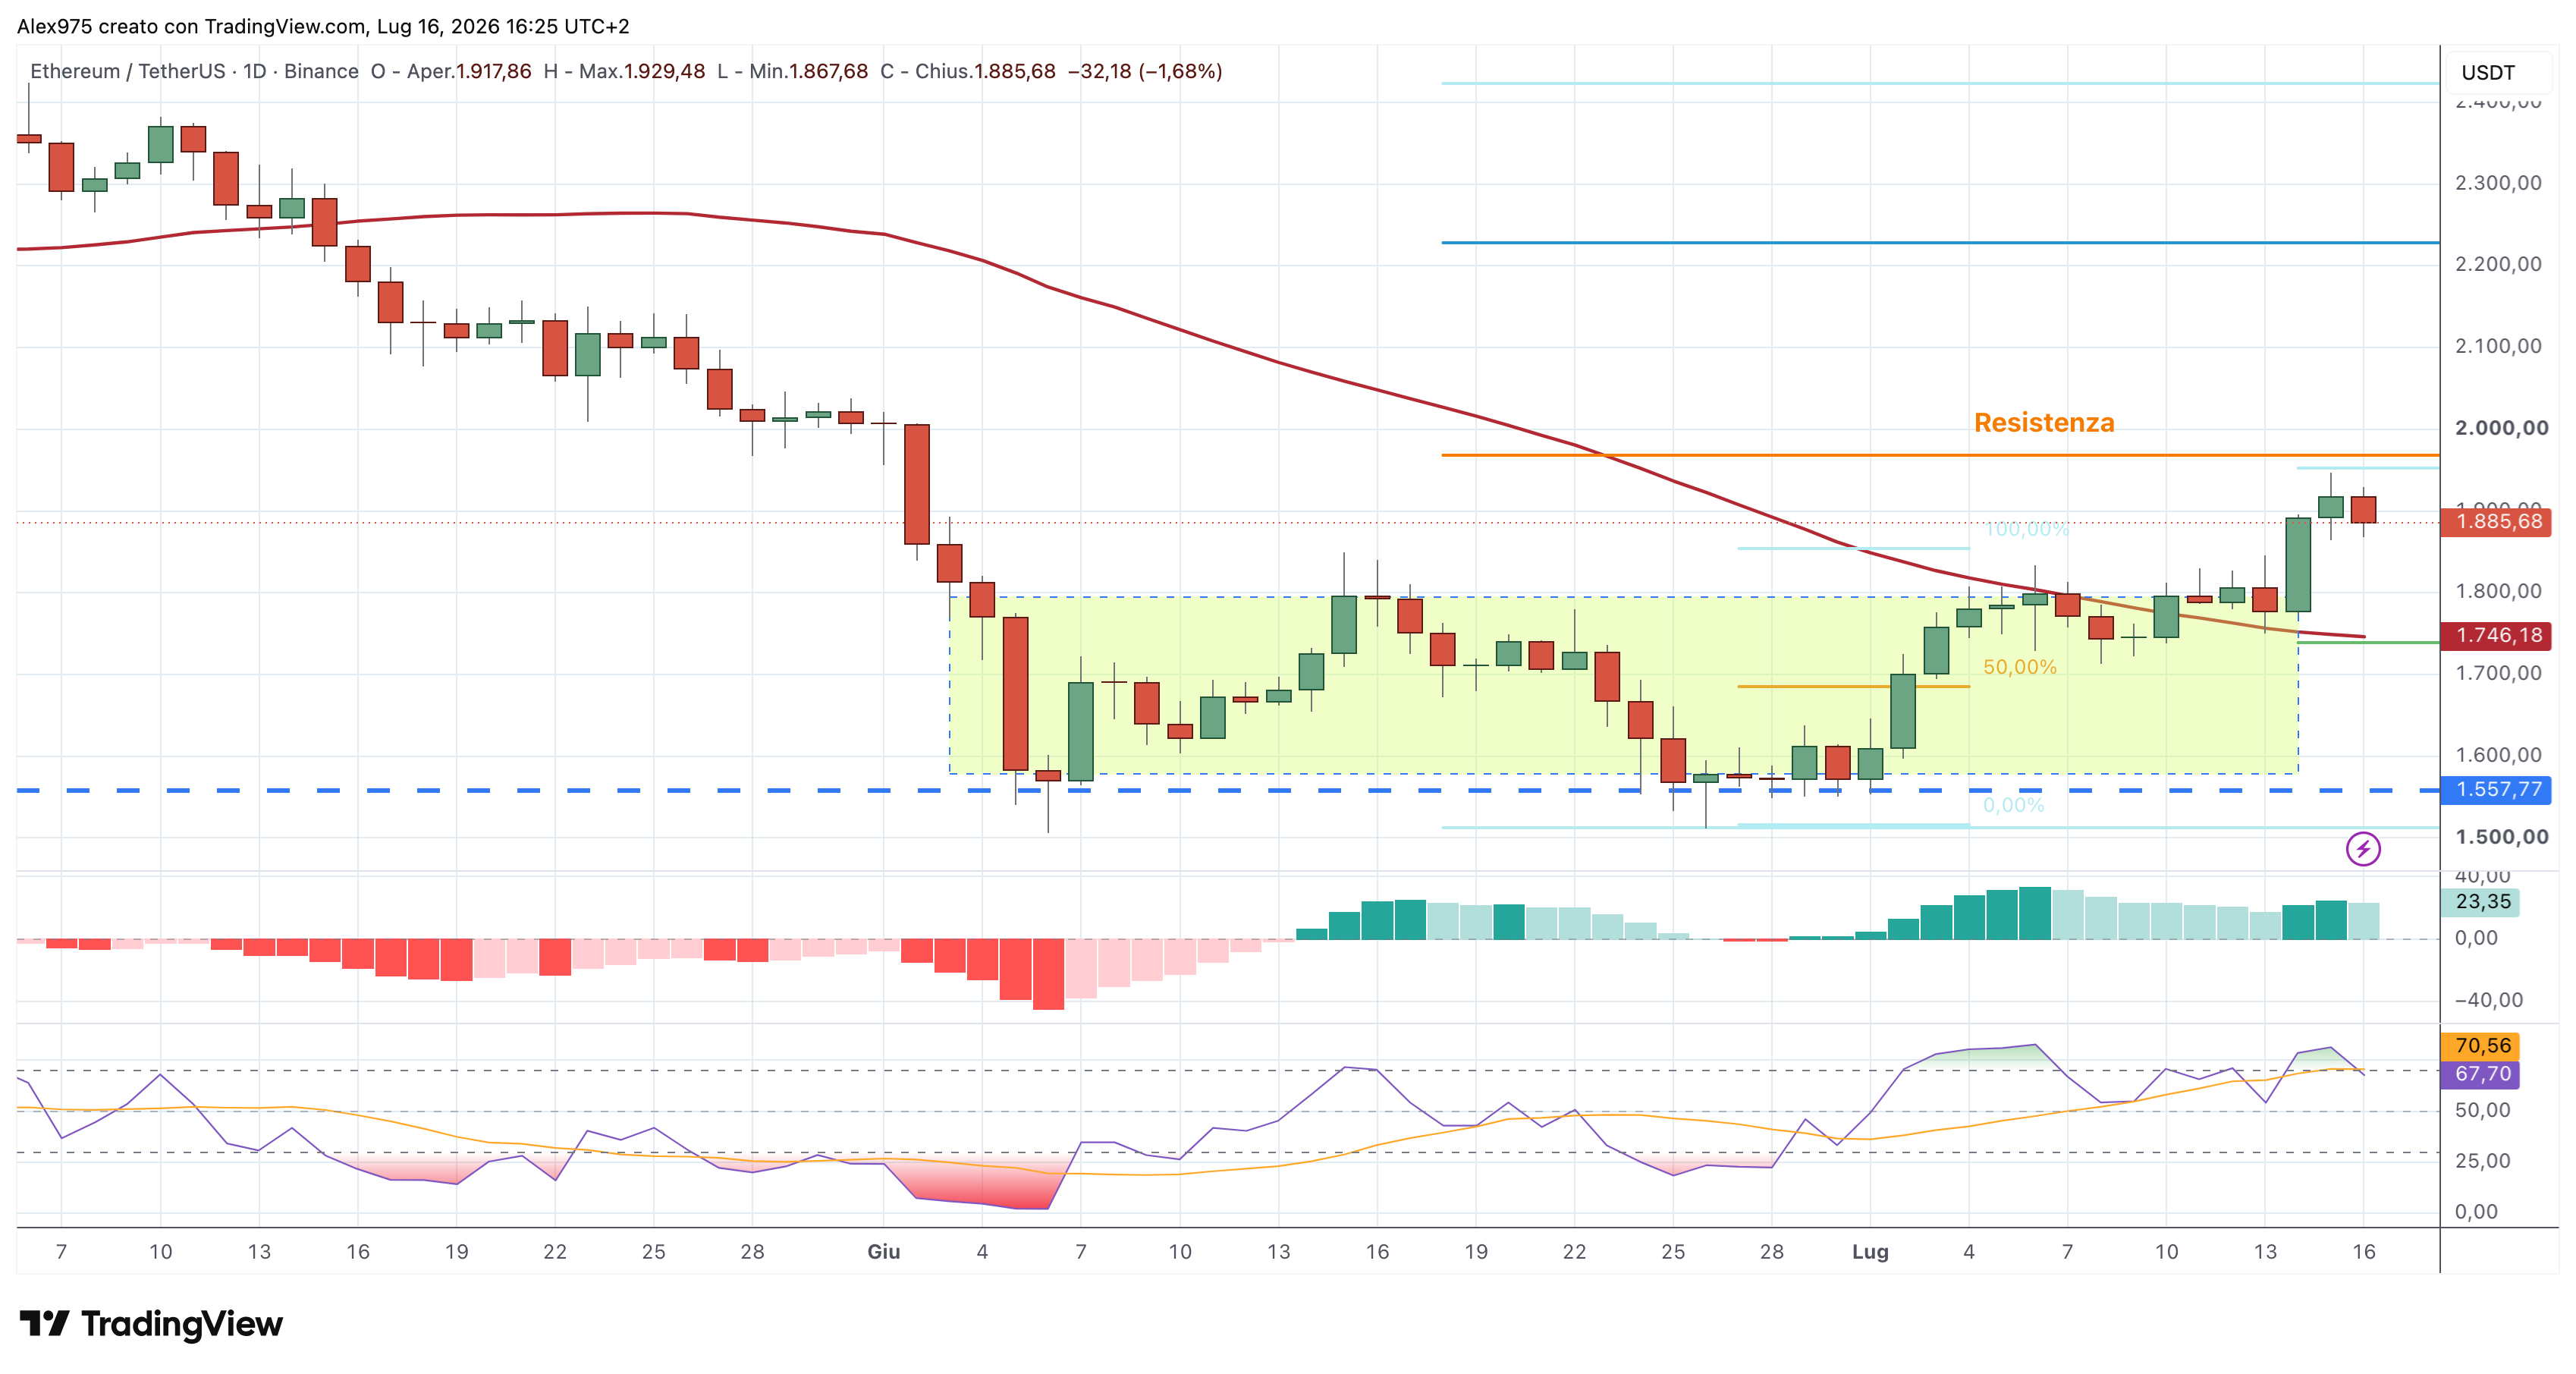Click the TradingView logo

point(151,1323)
